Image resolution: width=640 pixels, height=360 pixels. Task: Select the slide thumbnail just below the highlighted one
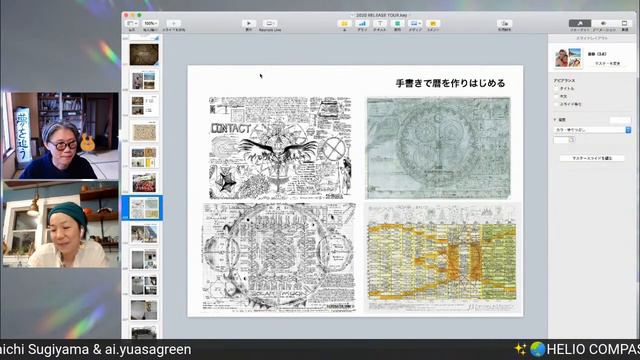tap(144, 233)
